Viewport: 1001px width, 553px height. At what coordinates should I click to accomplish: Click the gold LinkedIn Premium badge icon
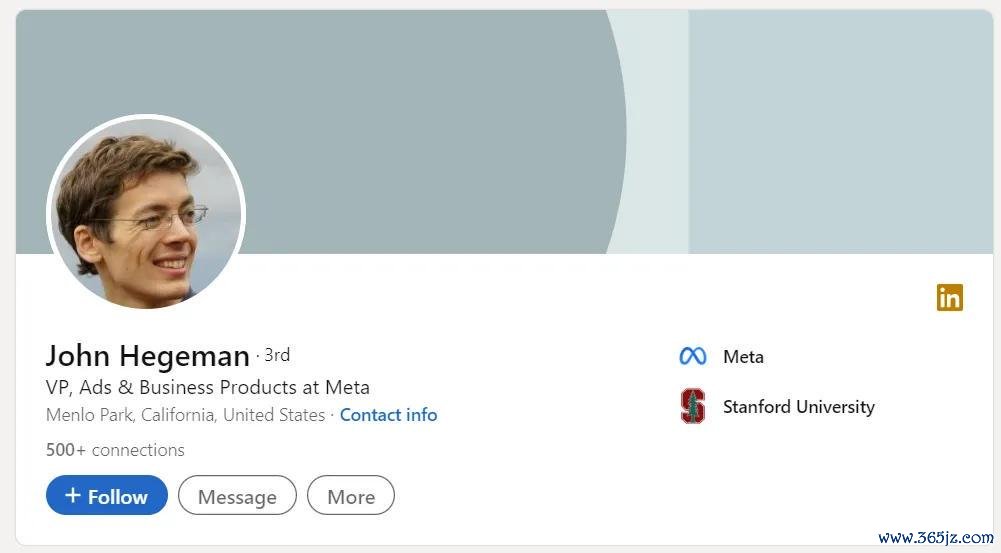(949, 298)
